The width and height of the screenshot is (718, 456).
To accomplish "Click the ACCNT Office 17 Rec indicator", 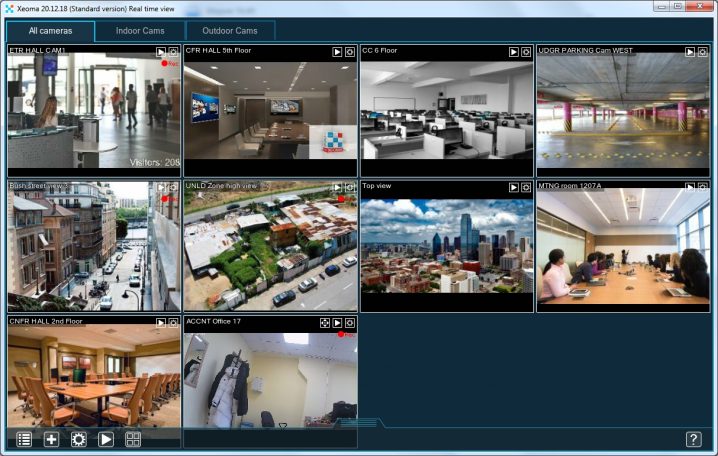I will [x=345, y=334].
